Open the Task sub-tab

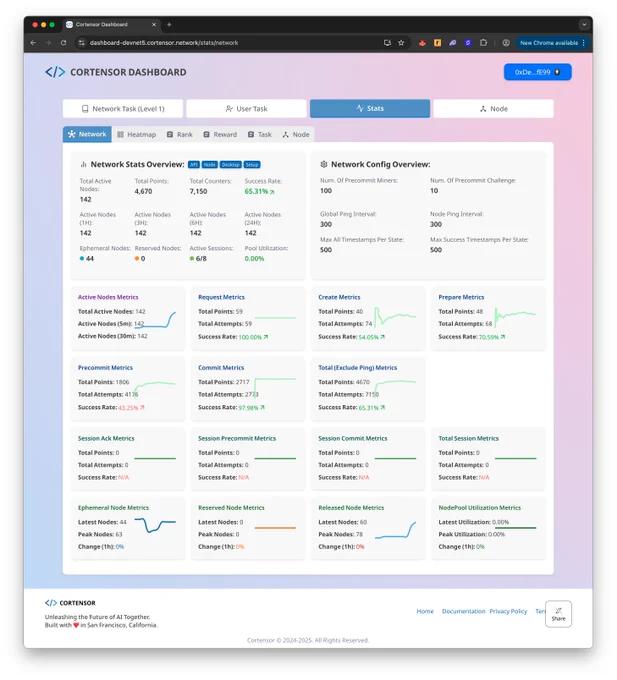[x=259, y=134]
